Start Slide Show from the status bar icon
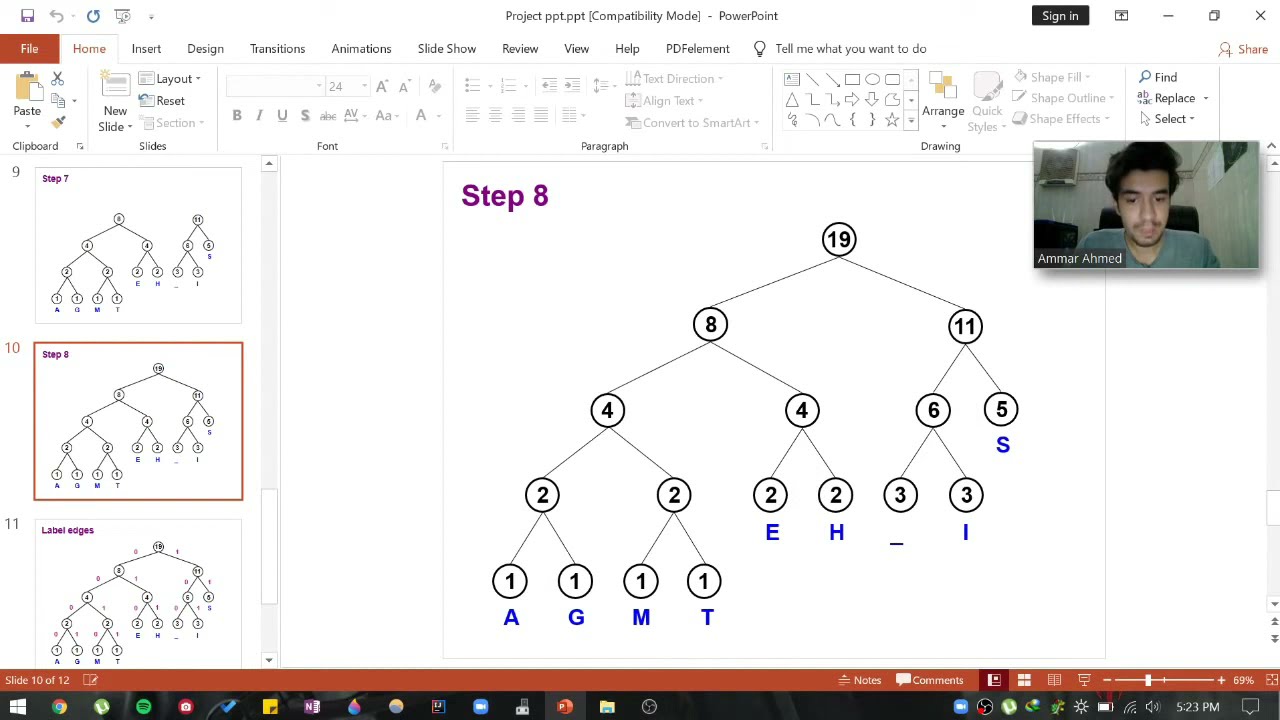The height and width of the screenshot is (720, 1280). point(1084,680)
